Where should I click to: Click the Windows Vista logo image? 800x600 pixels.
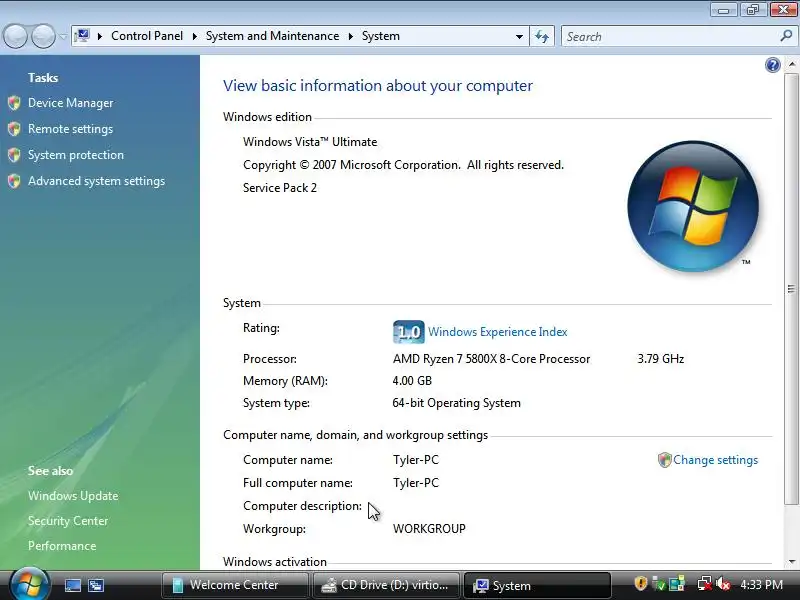click(x=693, y=206)
